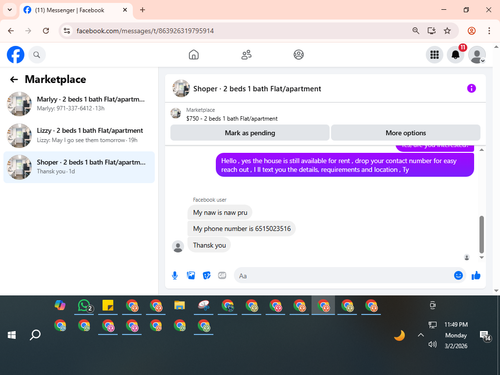Bookmark this page with the star icon

click(x=447, y=31)
